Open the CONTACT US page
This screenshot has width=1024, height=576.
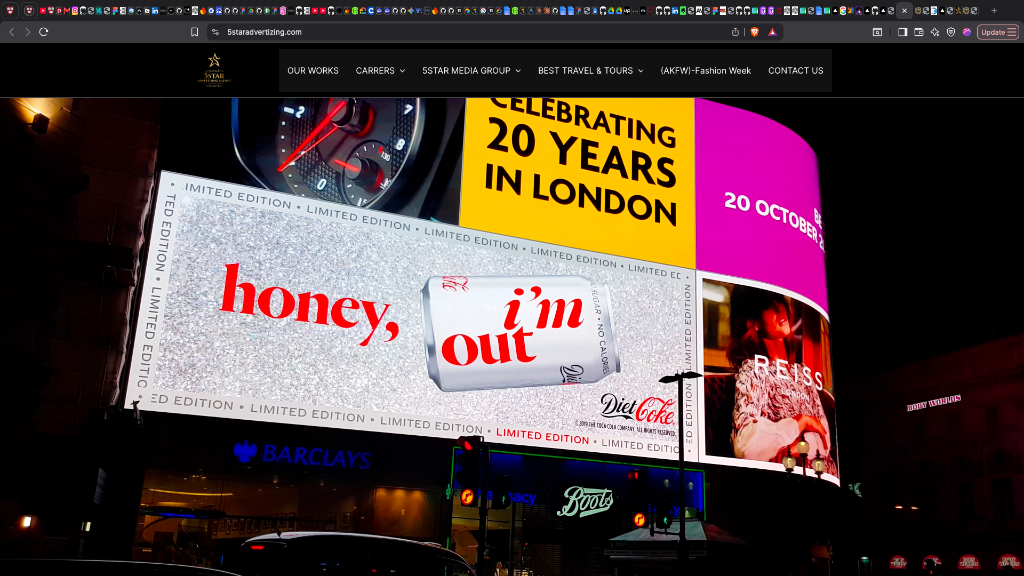(x=795, y=71)
